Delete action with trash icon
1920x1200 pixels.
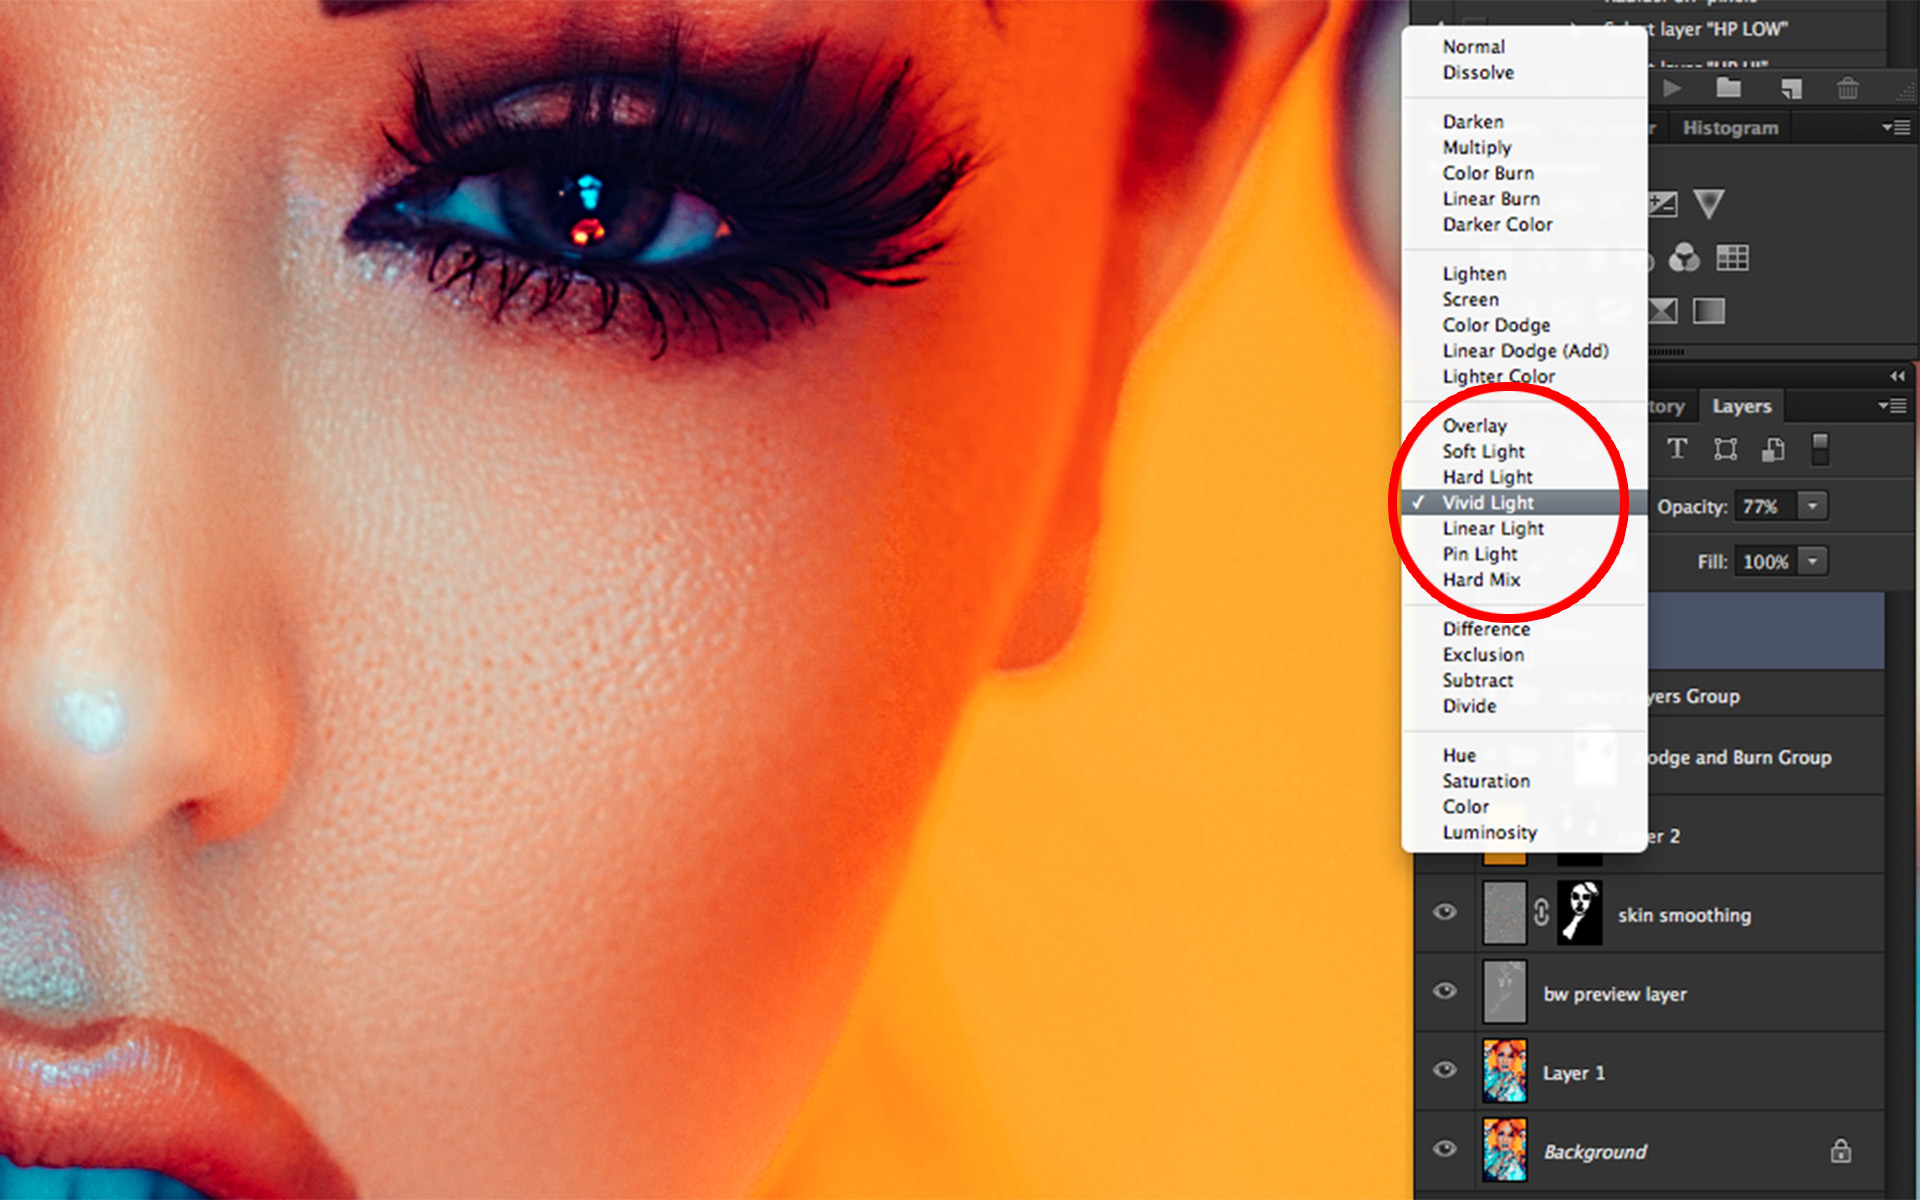click(1848, 88)
